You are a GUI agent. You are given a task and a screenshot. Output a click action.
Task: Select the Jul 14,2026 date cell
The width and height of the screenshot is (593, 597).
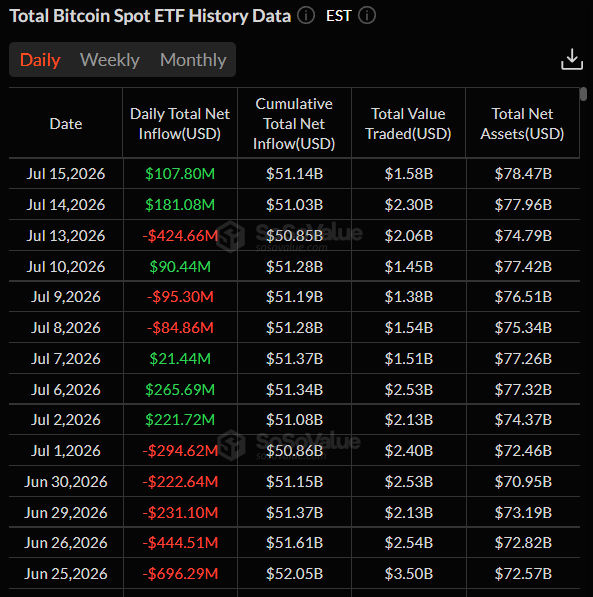pyautogui.click(x=66, y=204)
